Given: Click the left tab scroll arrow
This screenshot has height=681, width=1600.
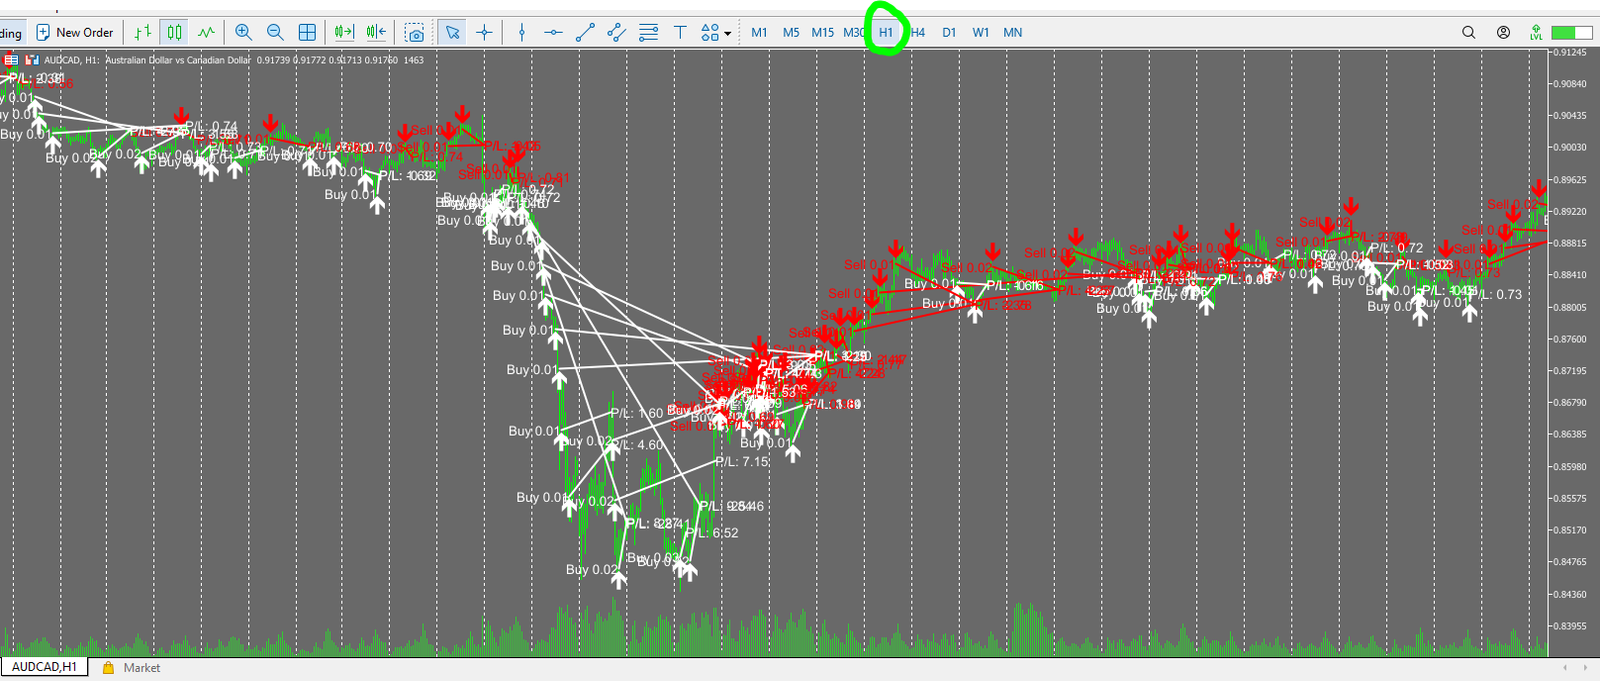Looking at the screenshot, I should [x=1565, y=668].
